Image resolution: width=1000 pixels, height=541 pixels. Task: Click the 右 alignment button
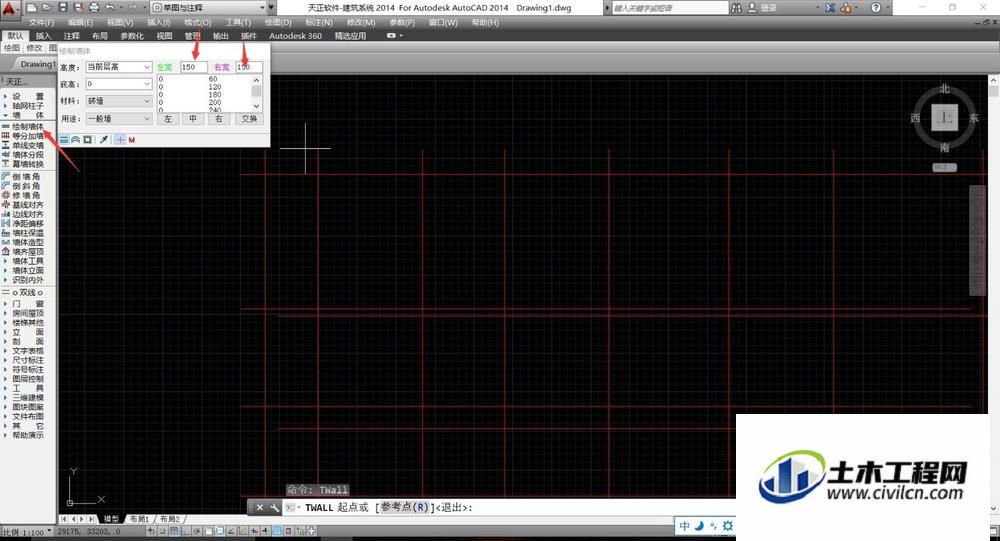pyautogui.click(x=219, y=119)
